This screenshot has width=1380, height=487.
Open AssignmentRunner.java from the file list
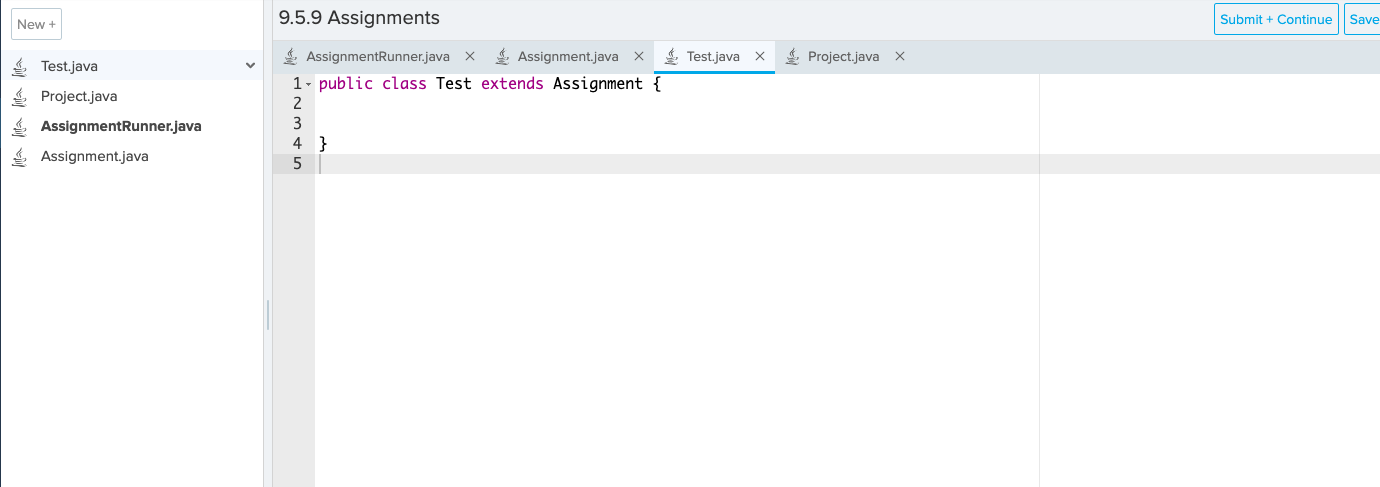tap(121, 126)
